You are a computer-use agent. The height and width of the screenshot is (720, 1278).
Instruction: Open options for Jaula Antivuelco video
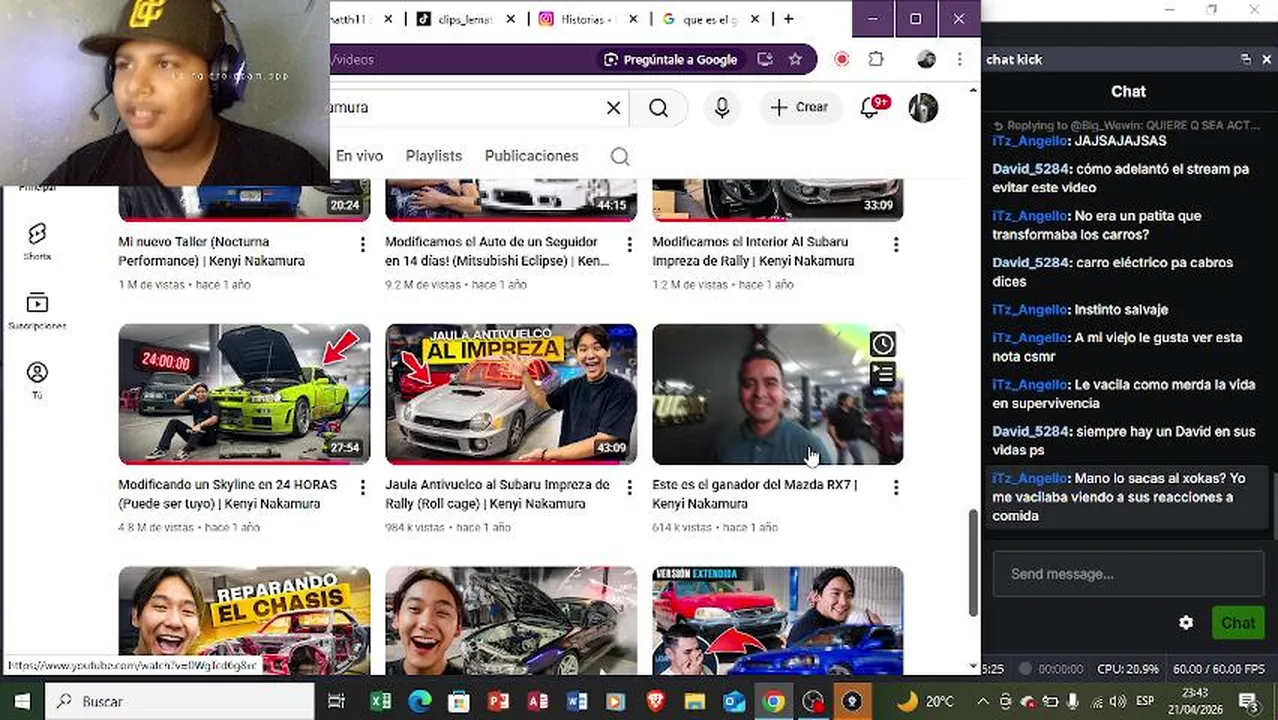point(629,487)
